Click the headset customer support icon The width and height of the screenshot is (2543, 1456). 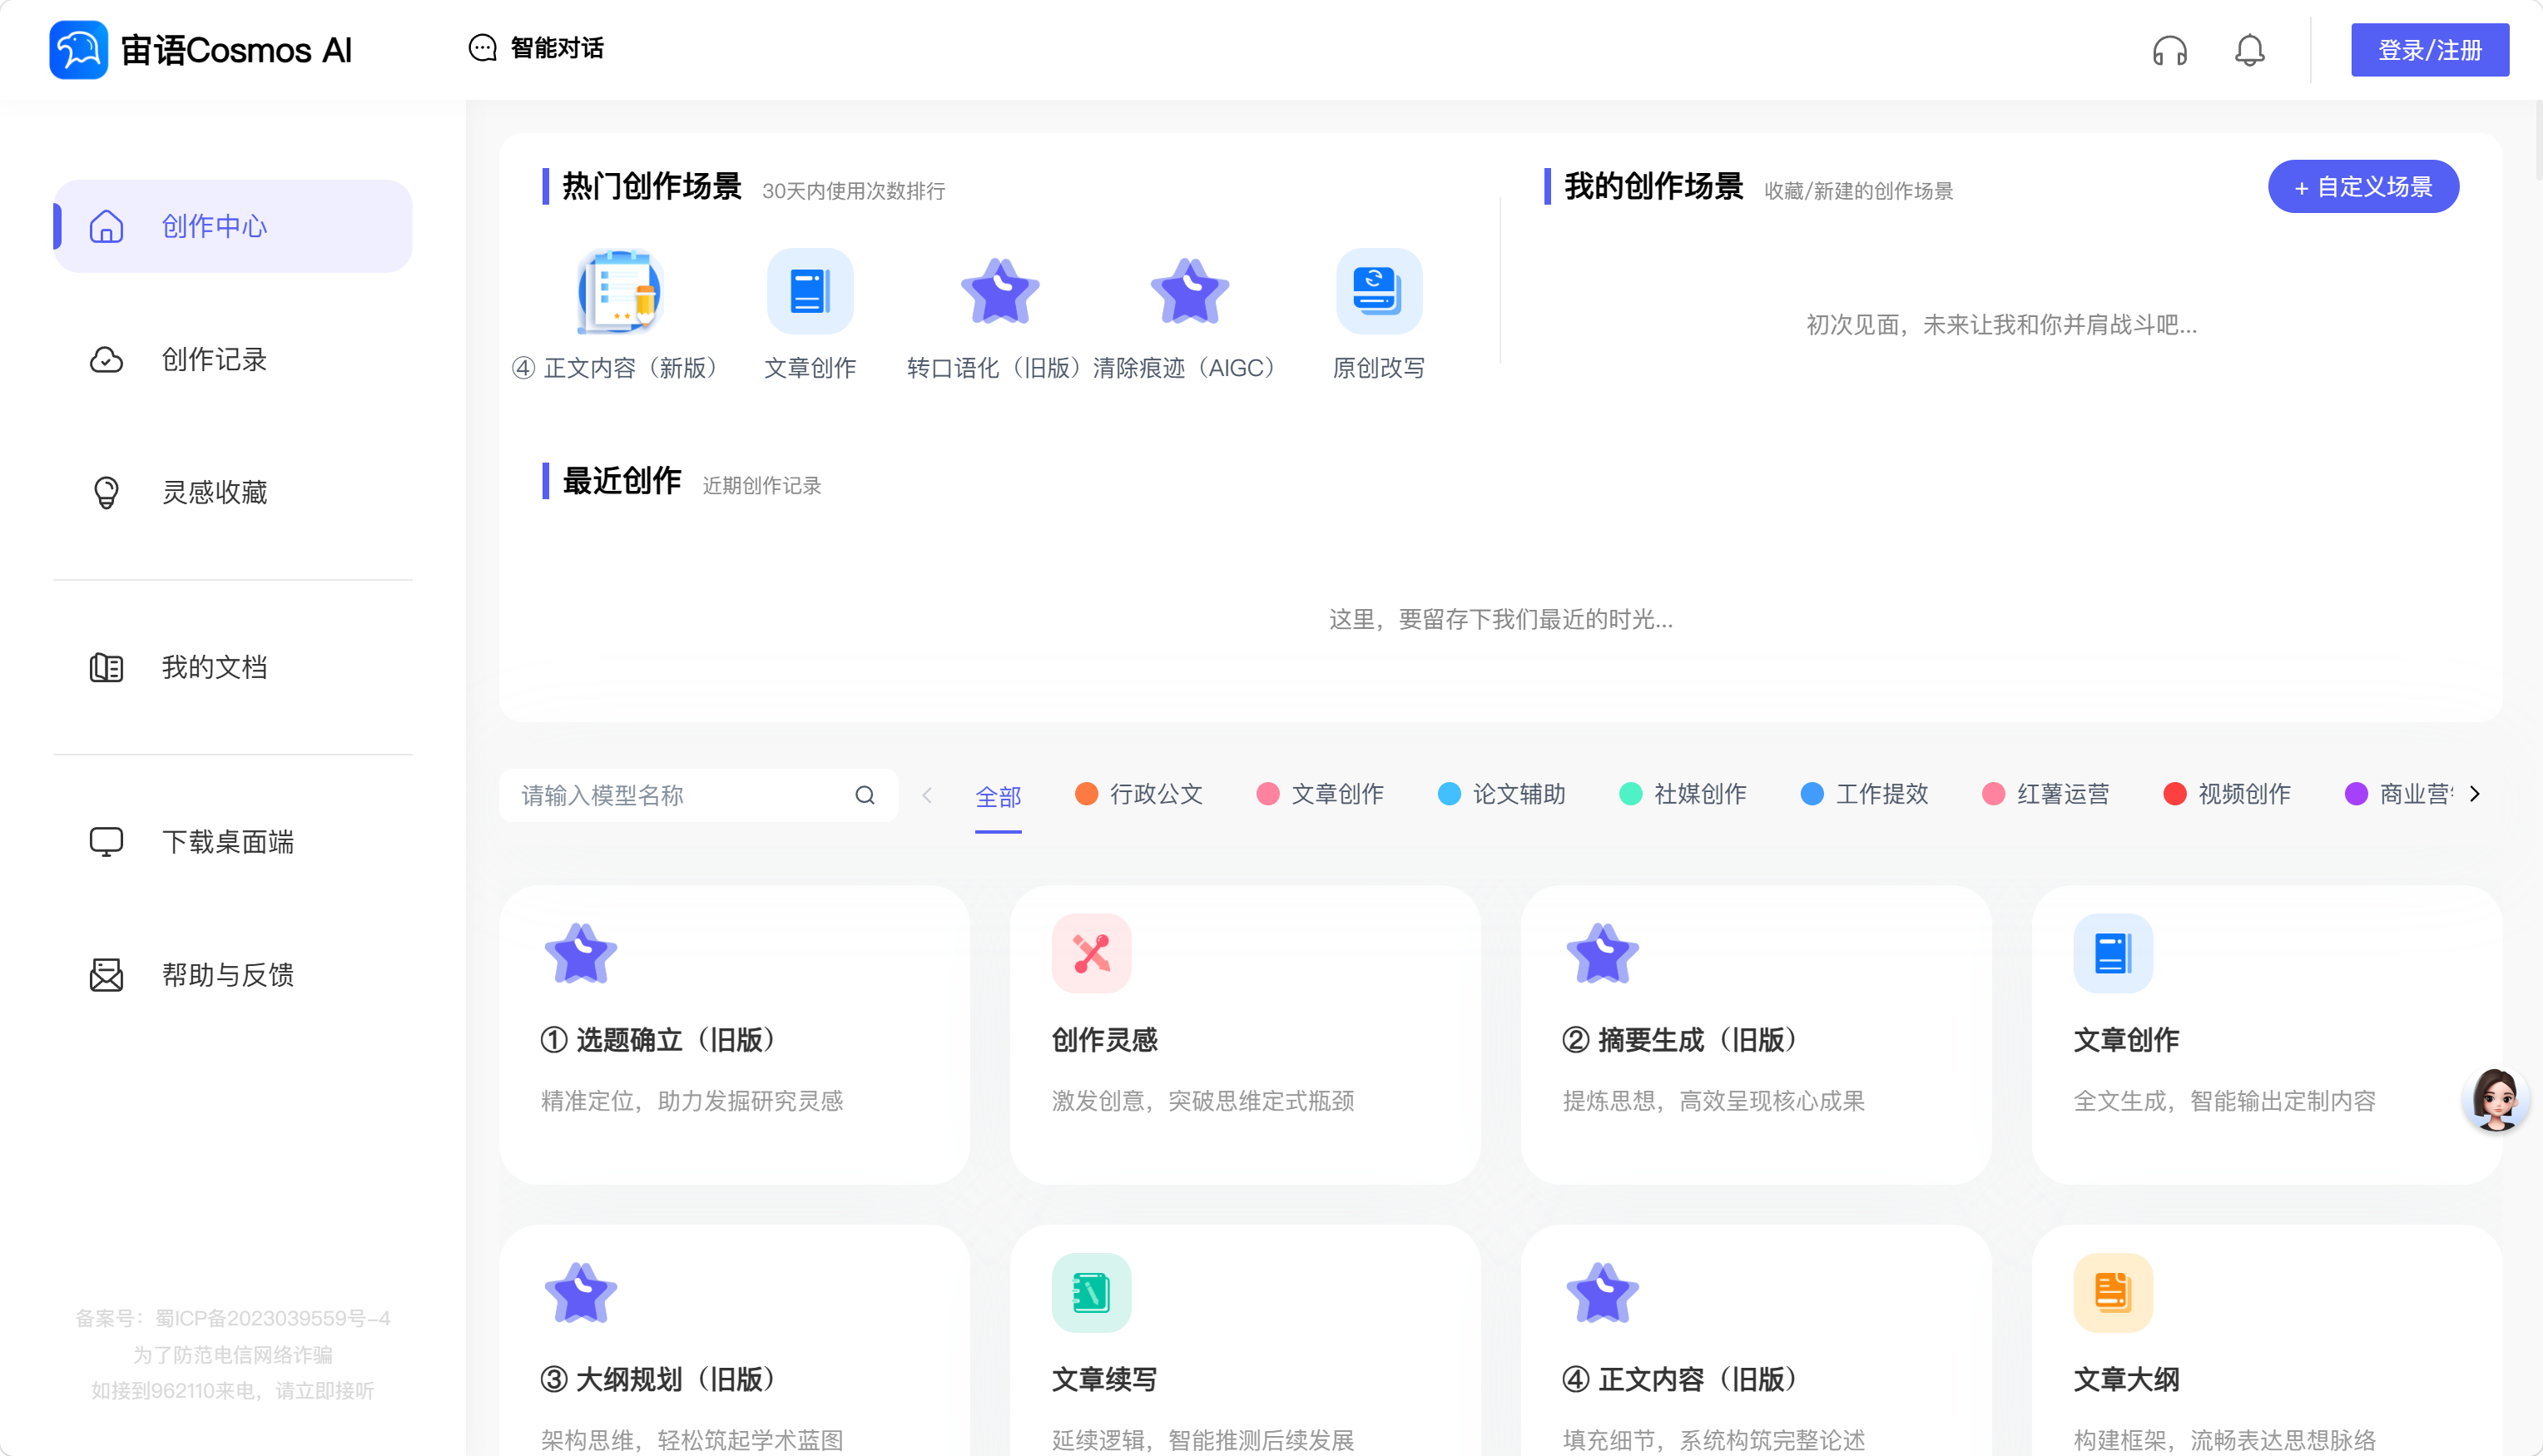pyautogui.click(x=2169, y=50)
